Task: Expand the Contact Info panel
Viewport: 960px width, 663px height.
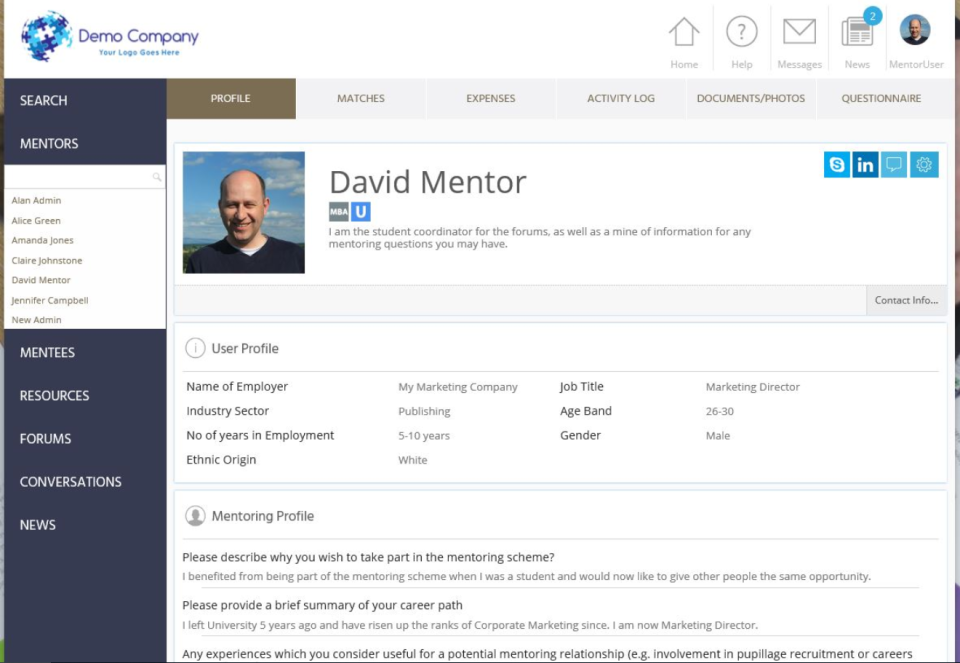Action: 905,299
